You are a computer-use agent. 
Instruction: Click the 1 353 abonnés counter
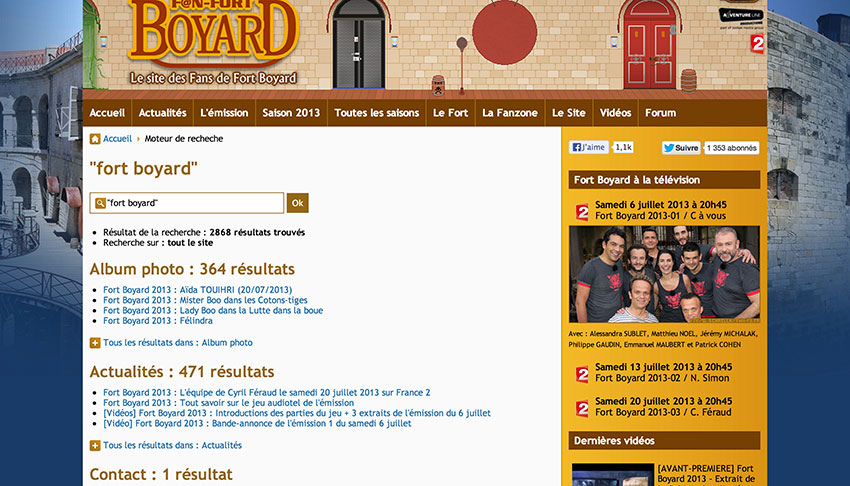pyautogui.click(x=731, y=148)
